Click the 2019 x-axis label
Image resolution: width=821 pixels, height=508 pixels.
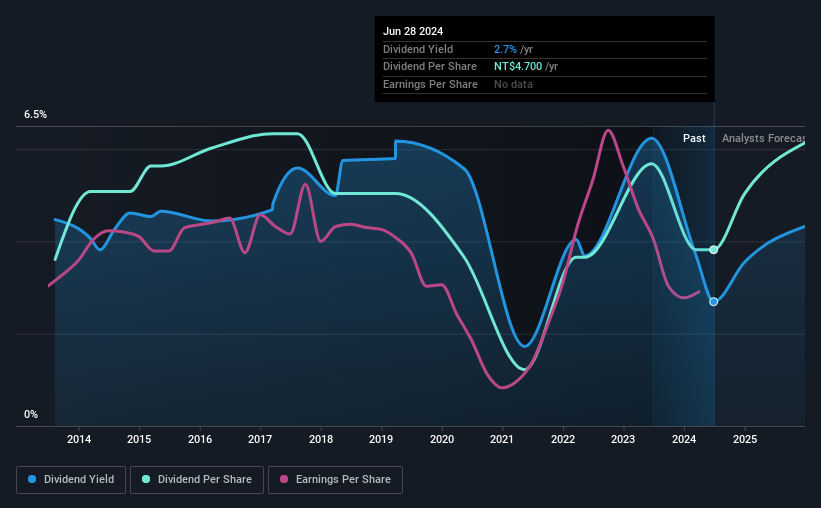coord(381,439)
